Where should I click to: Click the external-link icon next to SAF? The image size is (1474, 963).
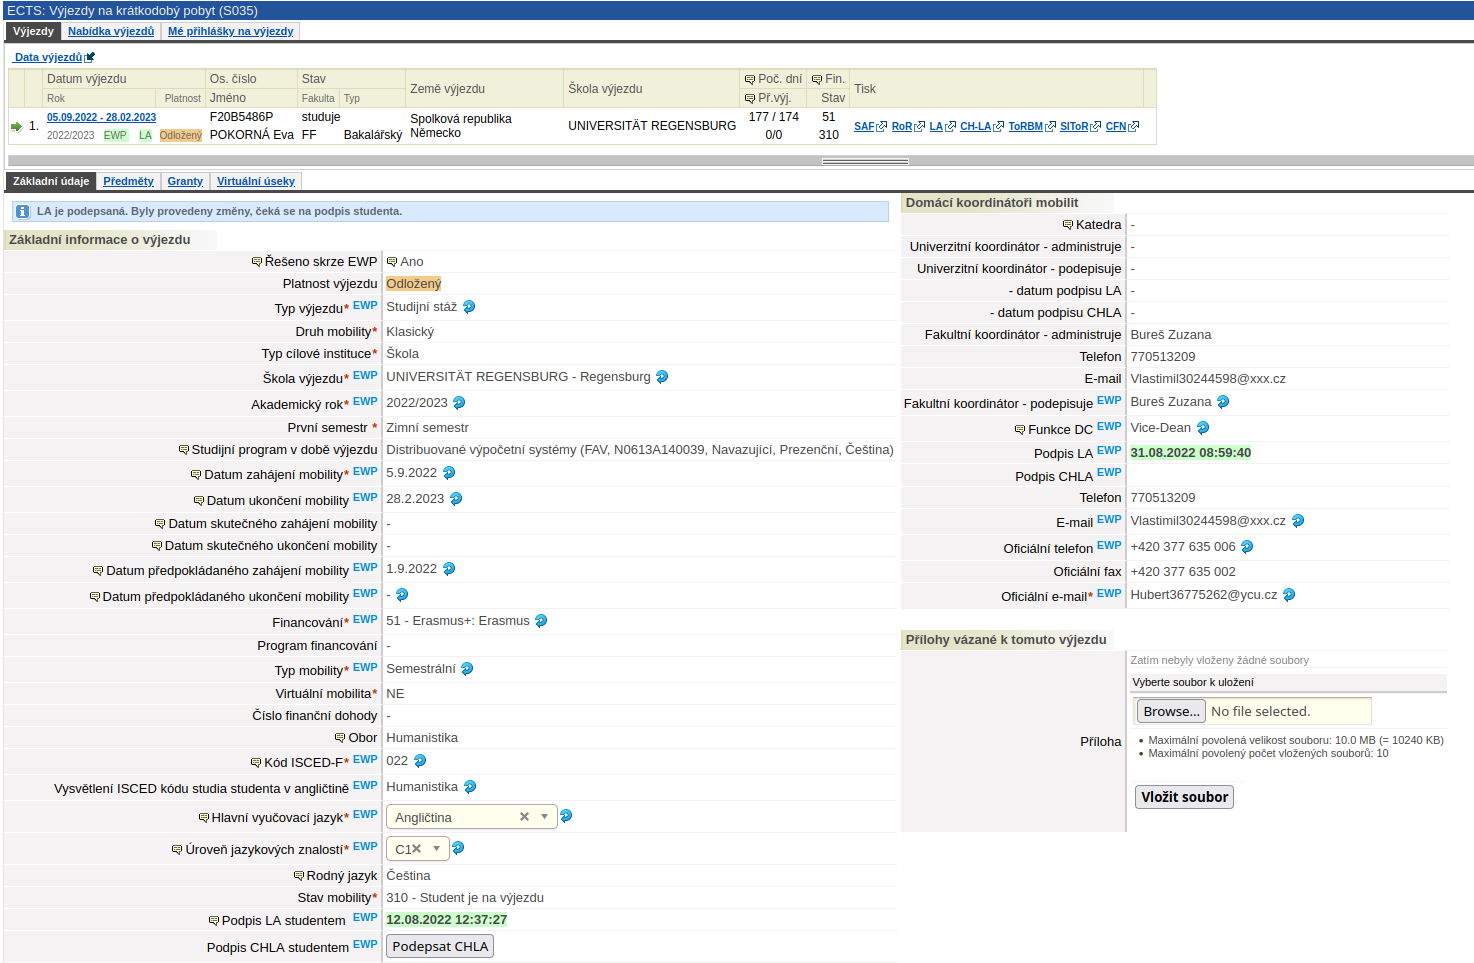[x=882, y=127]
